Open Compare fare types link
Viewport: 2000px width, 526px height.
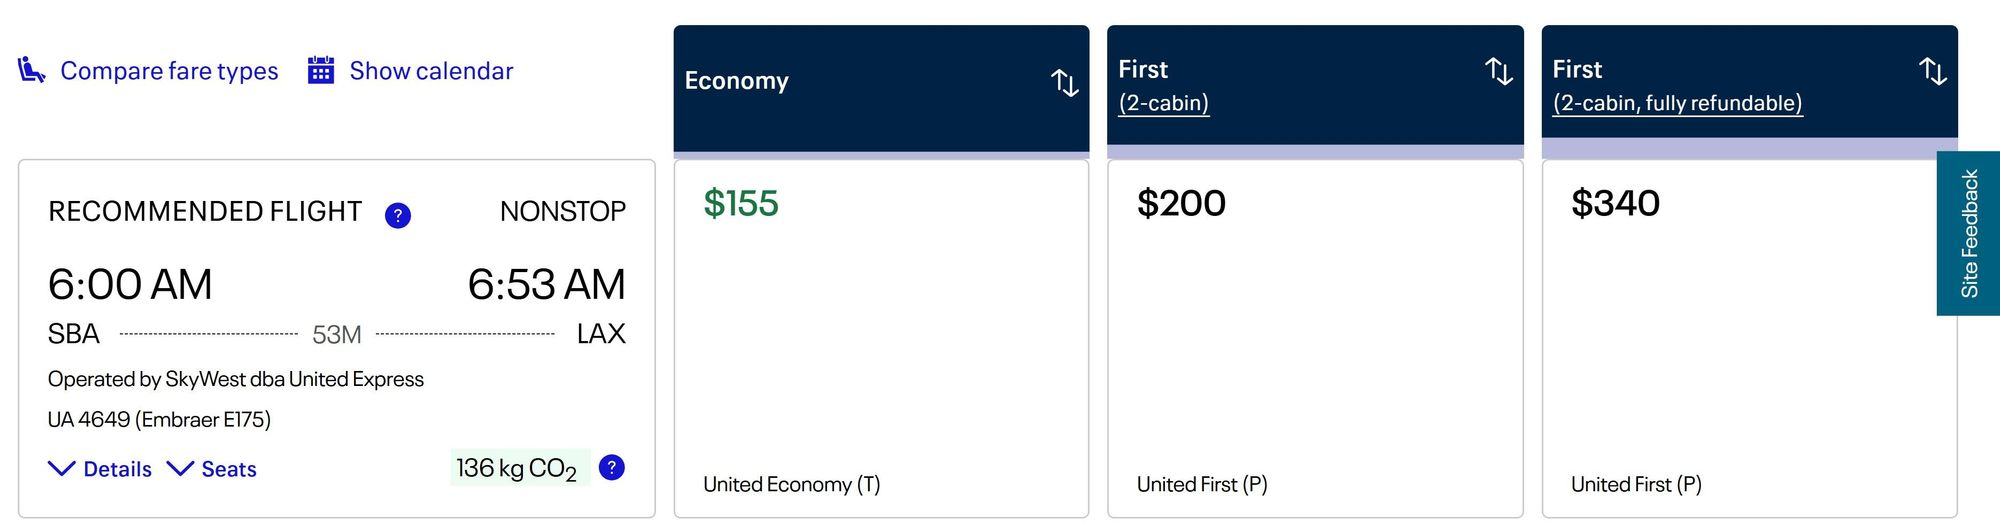point(169,71)
